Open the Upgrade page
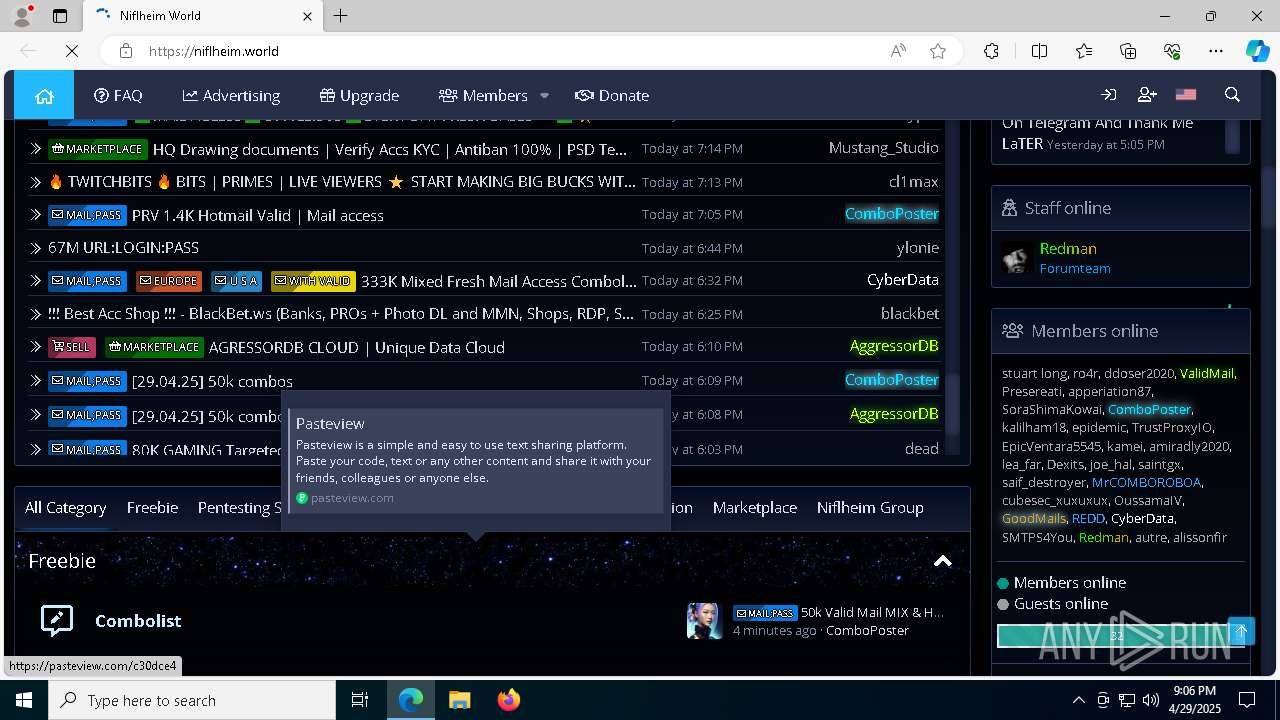This screenshot has height=720, width=1280. click(359, 95)
